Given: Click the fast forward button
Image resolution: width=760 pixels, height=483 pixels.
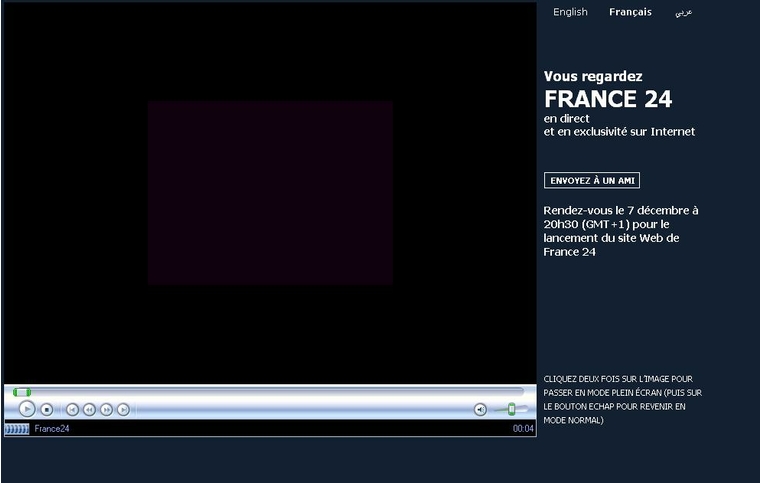Looking at the screenshot, I should [x=106, y=410].
